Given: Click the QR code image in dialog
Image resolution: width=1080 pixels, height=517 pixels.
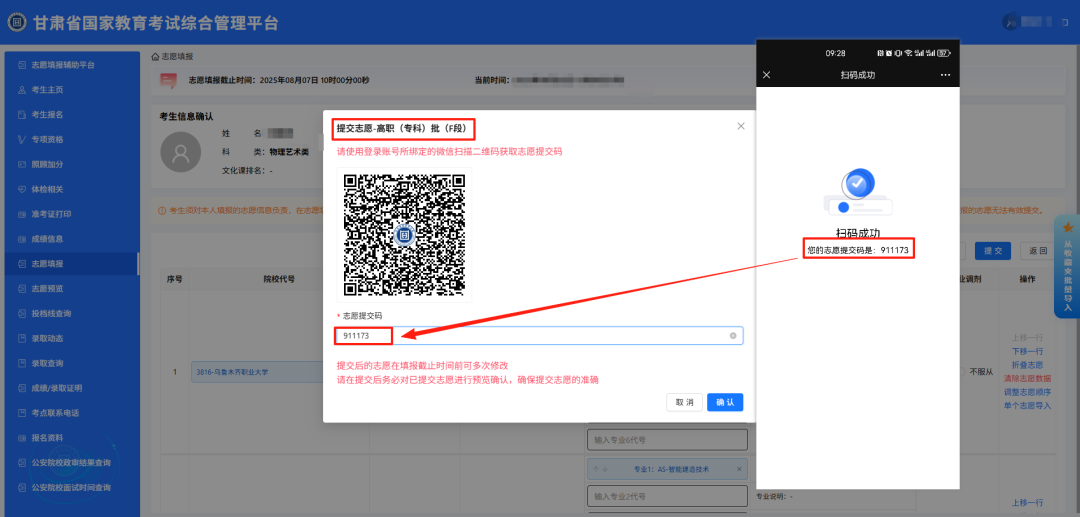Looking at the screenshot, I should tap(404, 235).
